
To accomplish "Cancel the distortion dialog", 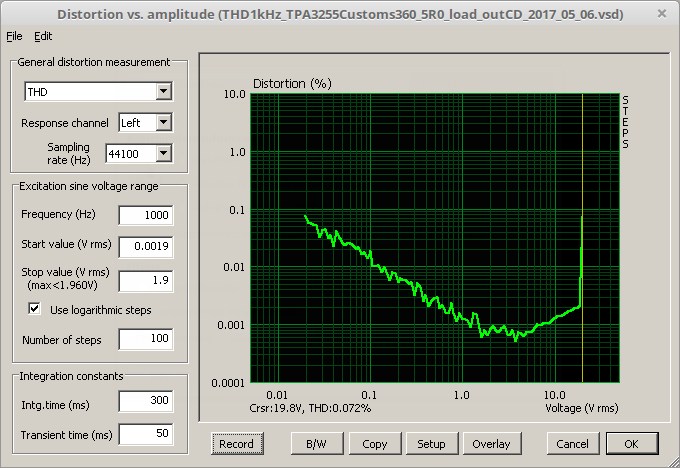I will 573,444.
